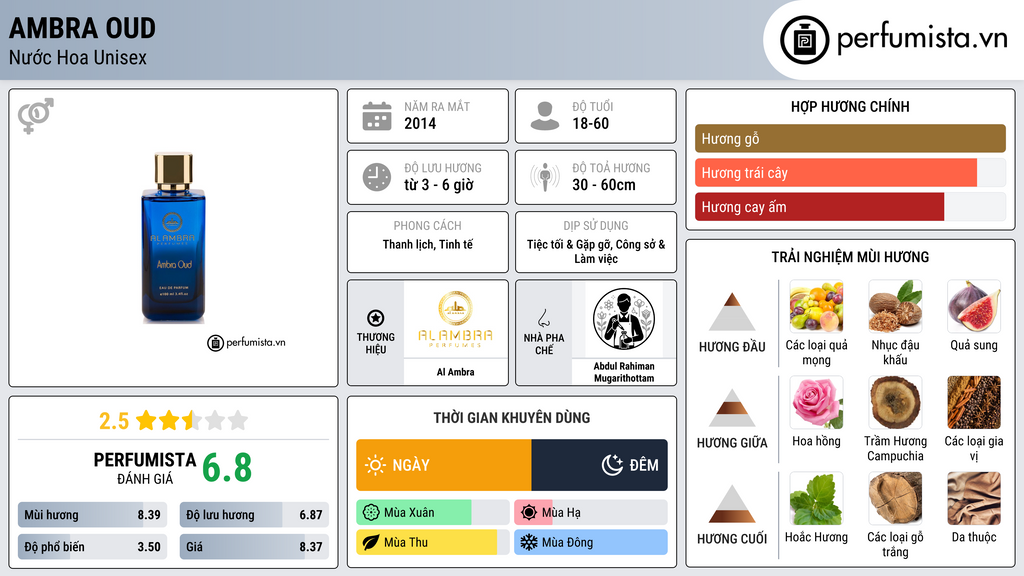The image size is (1024, 576).
Task: Select the Đêm nighttime bar
Action: (600, 465)
